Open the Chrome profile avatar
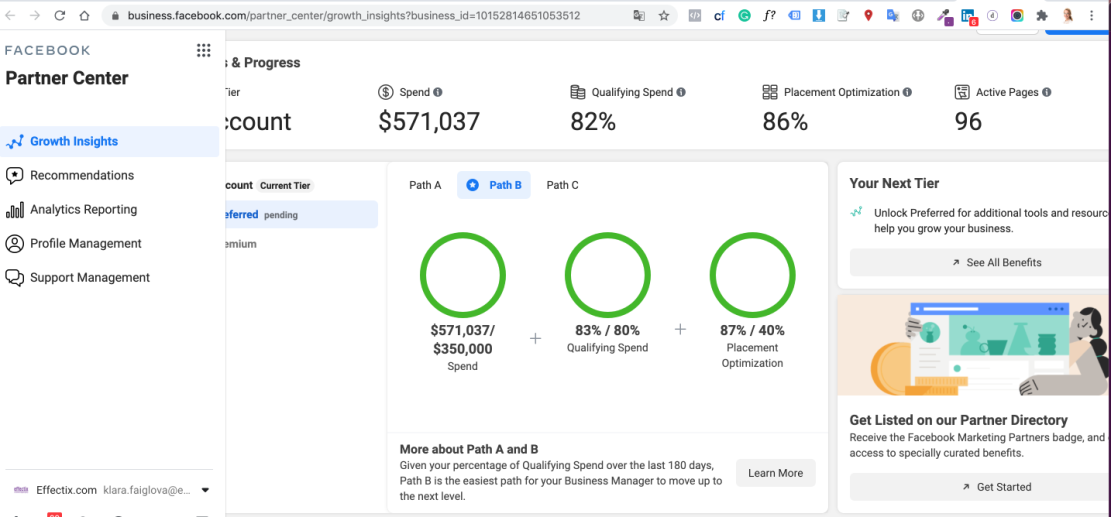Viewport: 1111px width, 517px height. click(x=1067, y=16)
